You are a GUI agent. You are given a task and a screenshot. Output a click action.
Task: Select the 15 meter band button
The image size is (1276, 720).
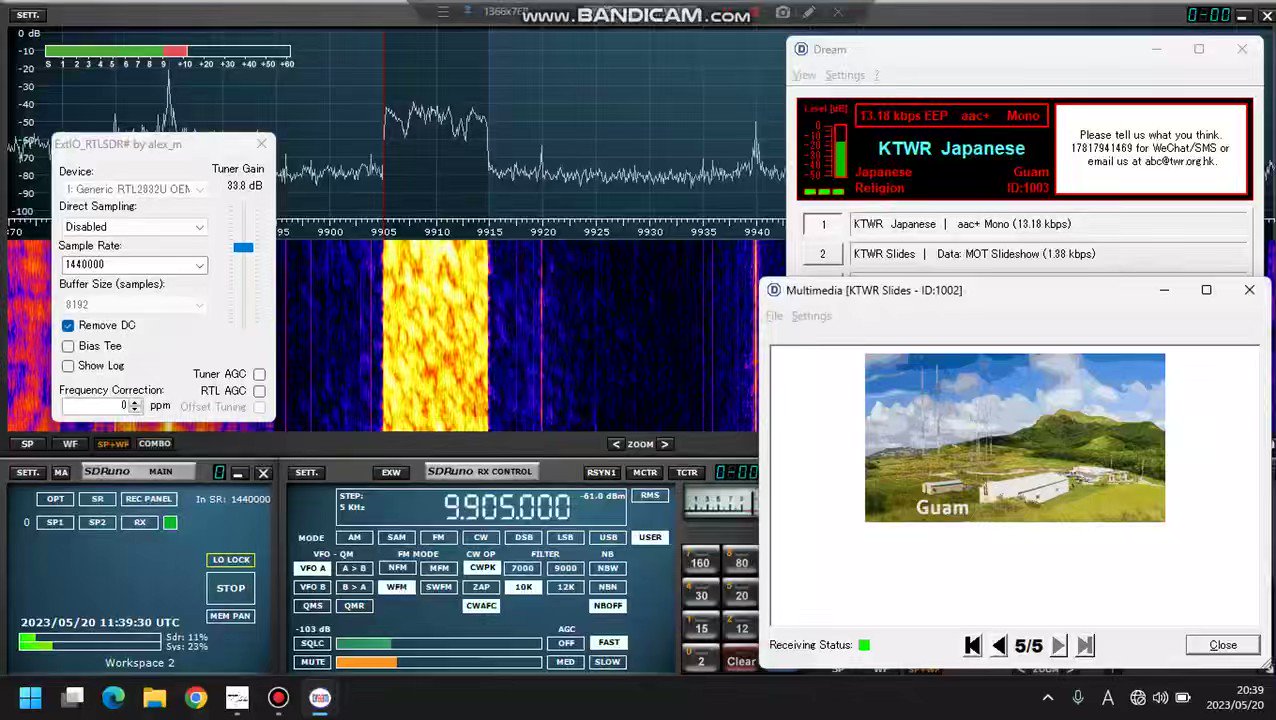pyautogui.click(x=700, y=629)
